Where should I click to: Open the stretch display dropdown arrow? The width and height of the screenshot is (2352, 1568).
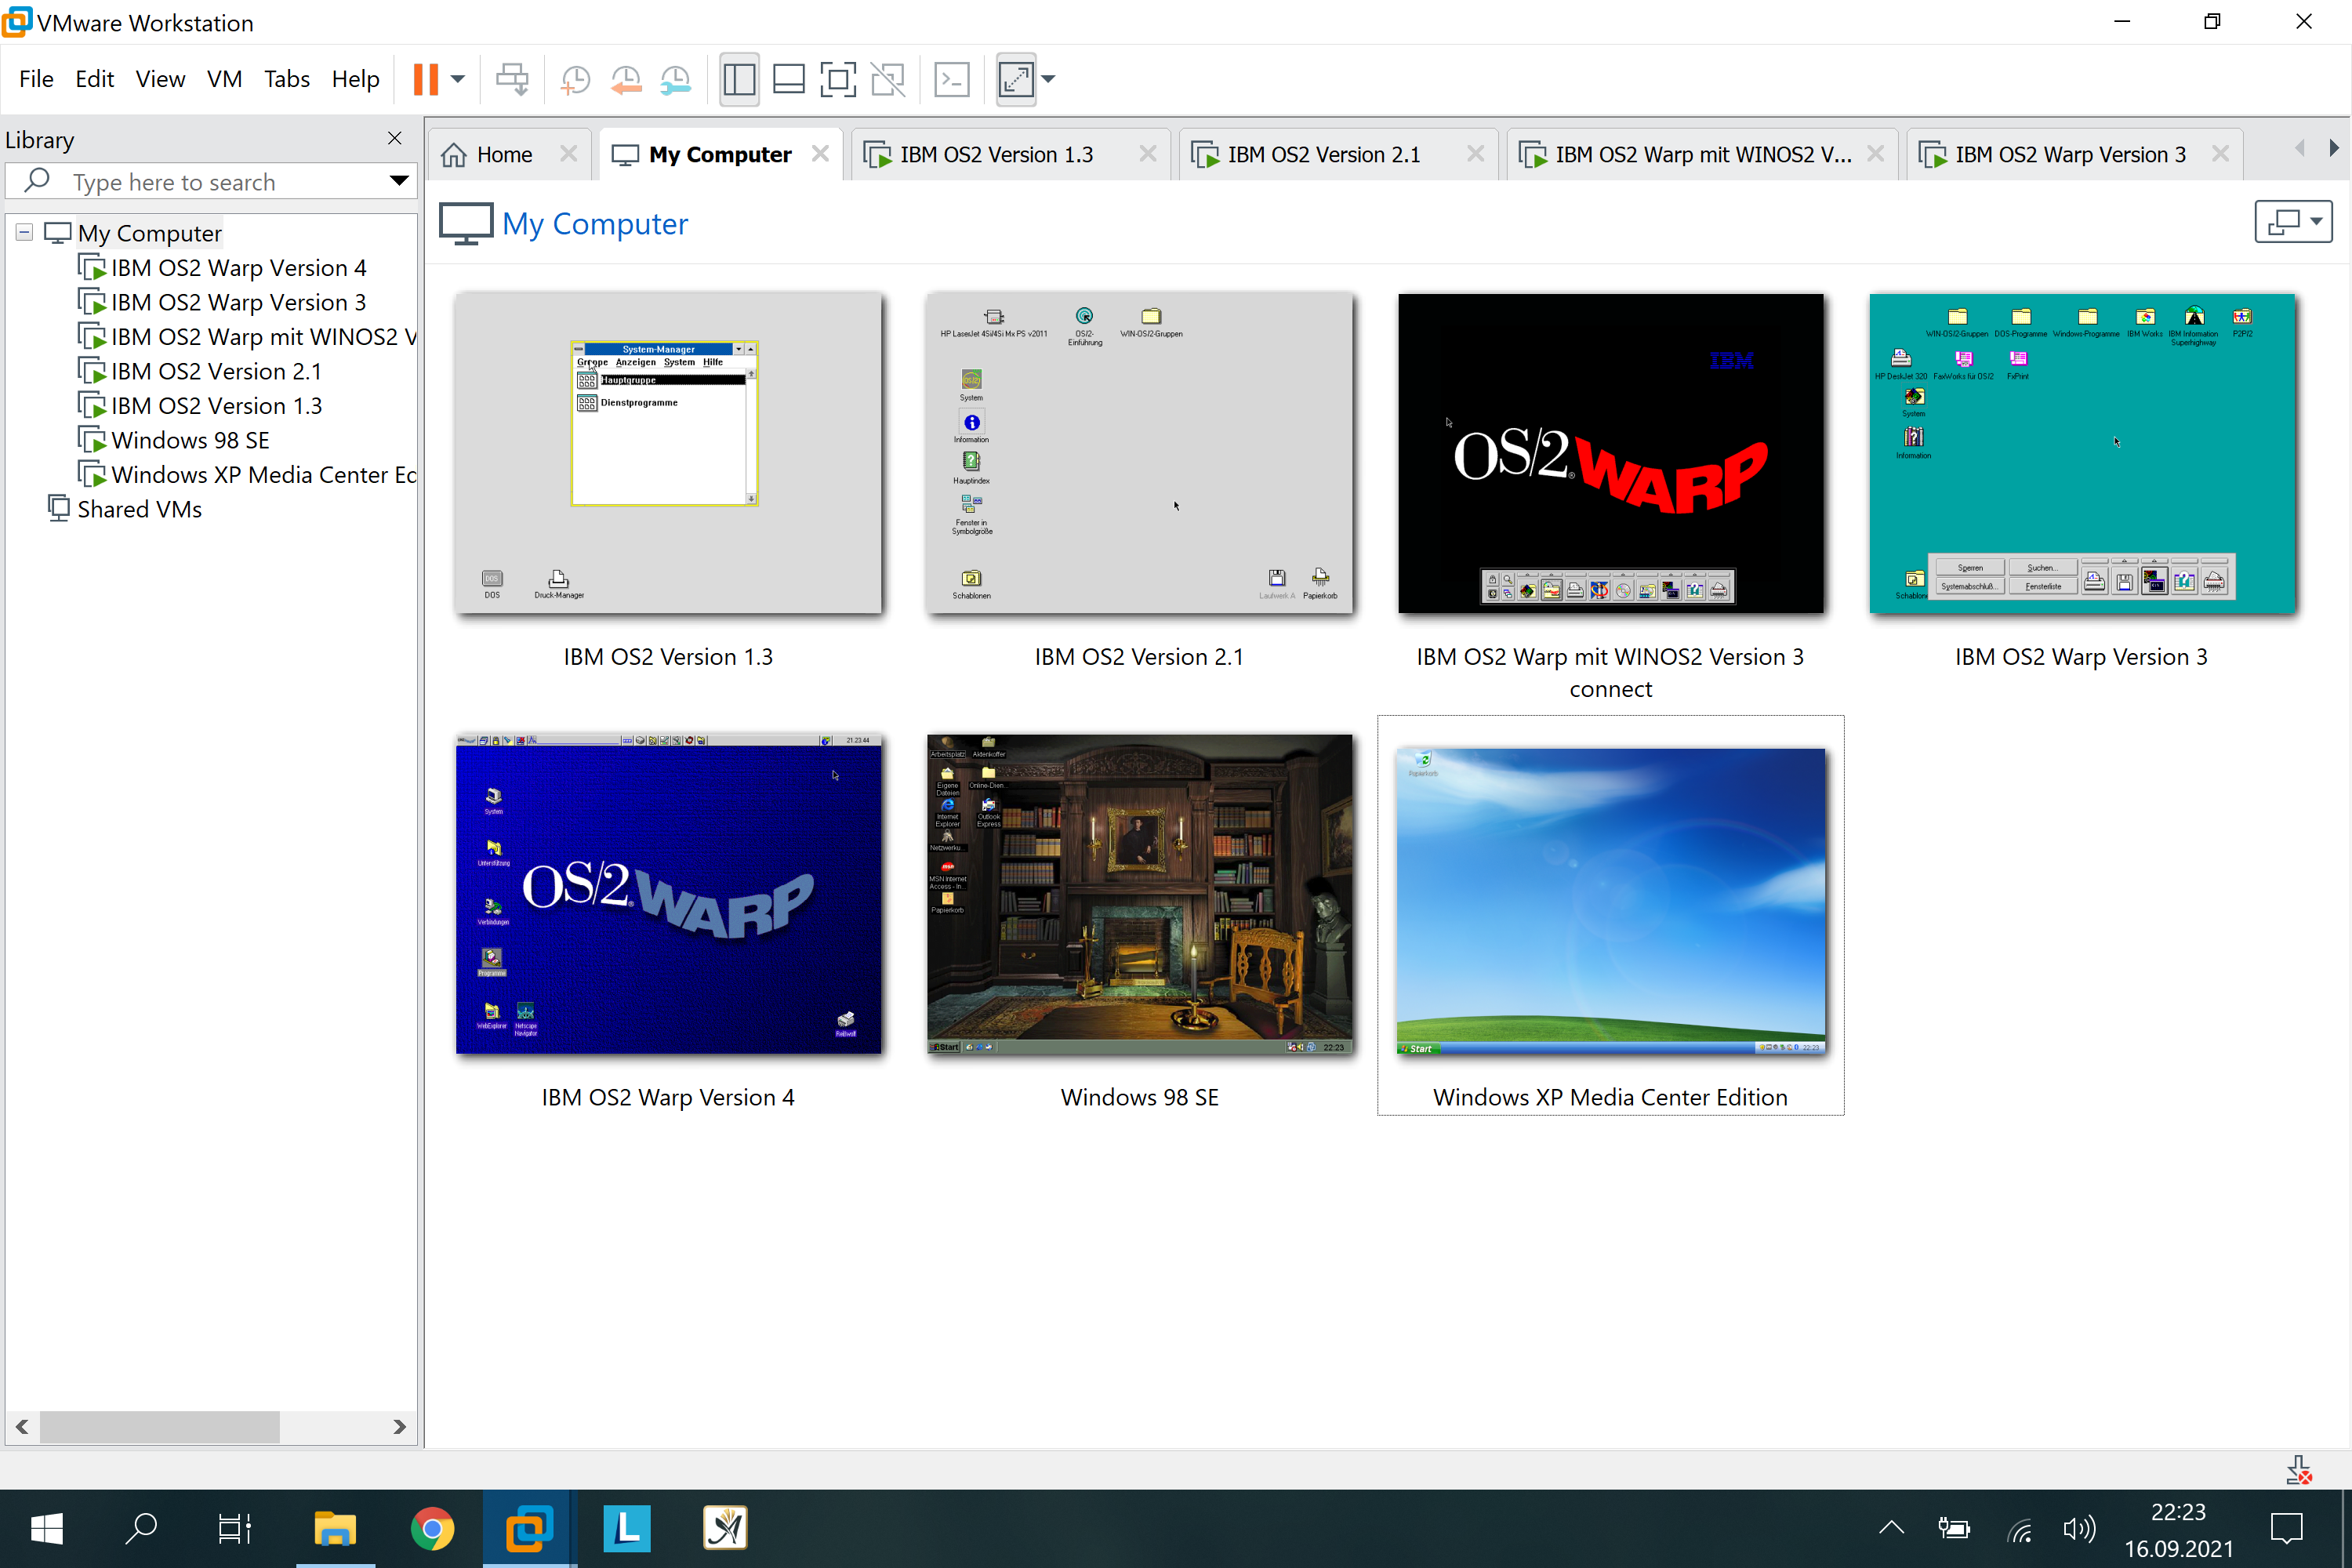coord(1048,79)
